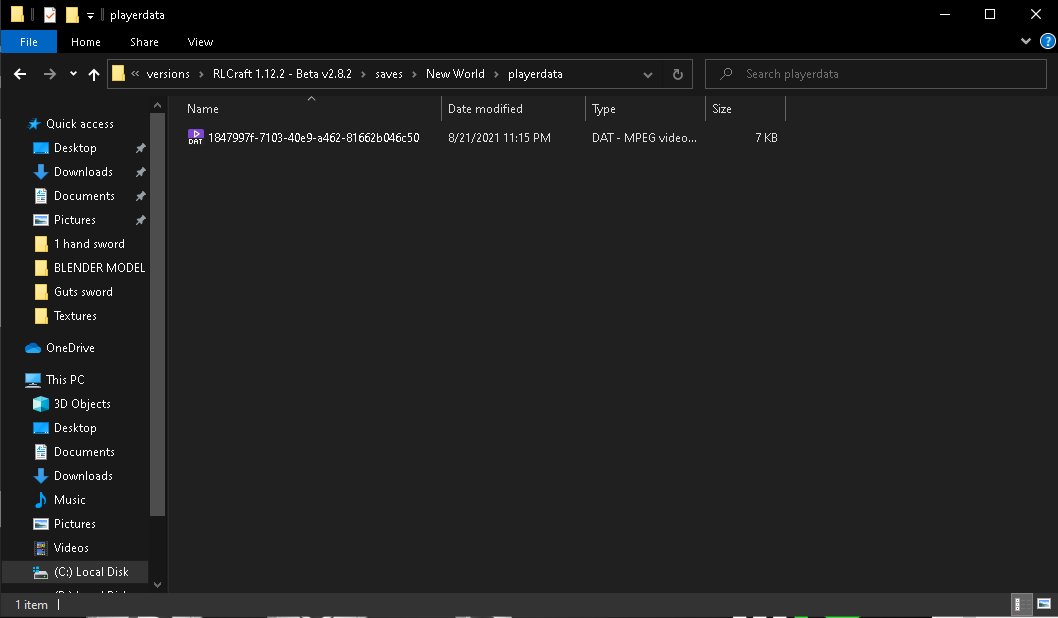
Task: Open the Music folder
Action: (x=69, y=500)
